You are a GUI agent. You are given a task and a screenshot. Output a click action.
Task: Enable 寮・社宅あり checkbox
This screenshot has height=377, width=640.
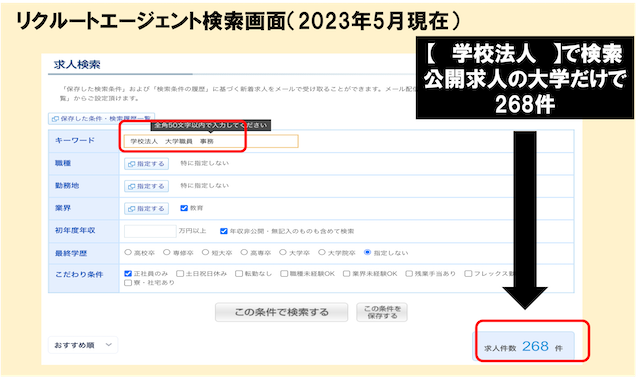[128, 282]
